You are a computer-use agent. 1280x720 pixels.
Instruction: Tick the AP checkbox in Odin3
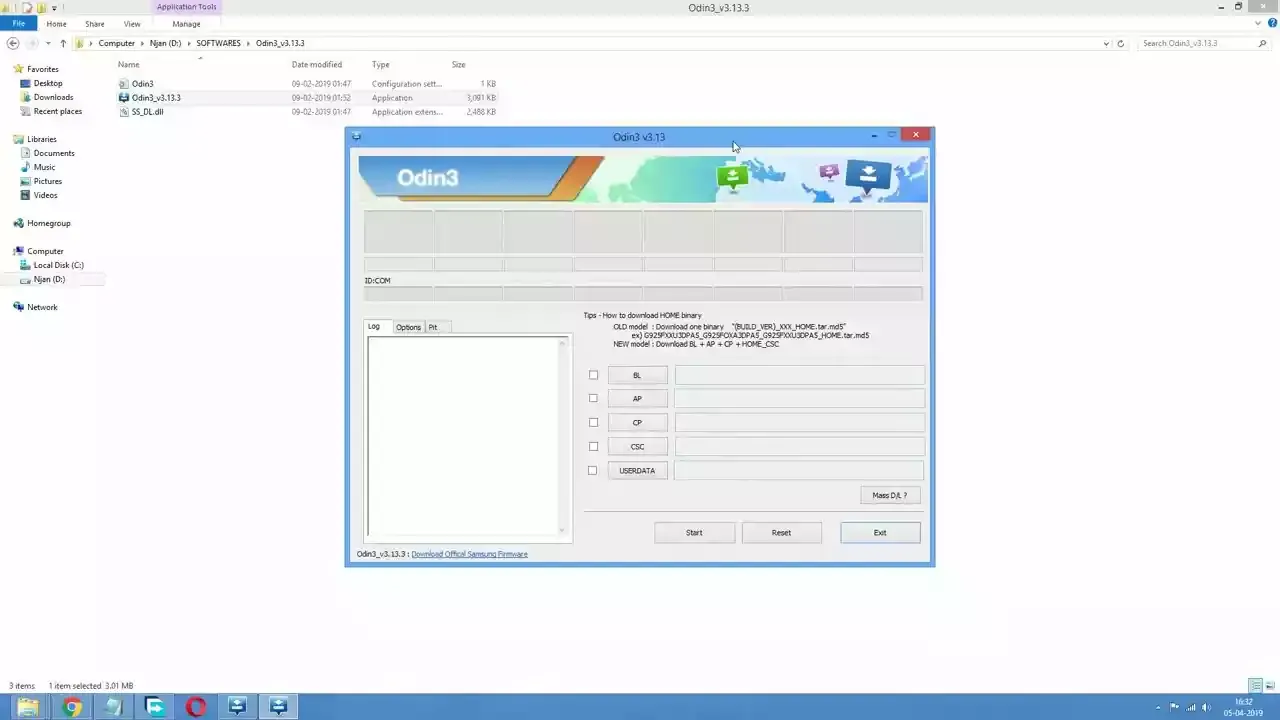pos(593,398)
